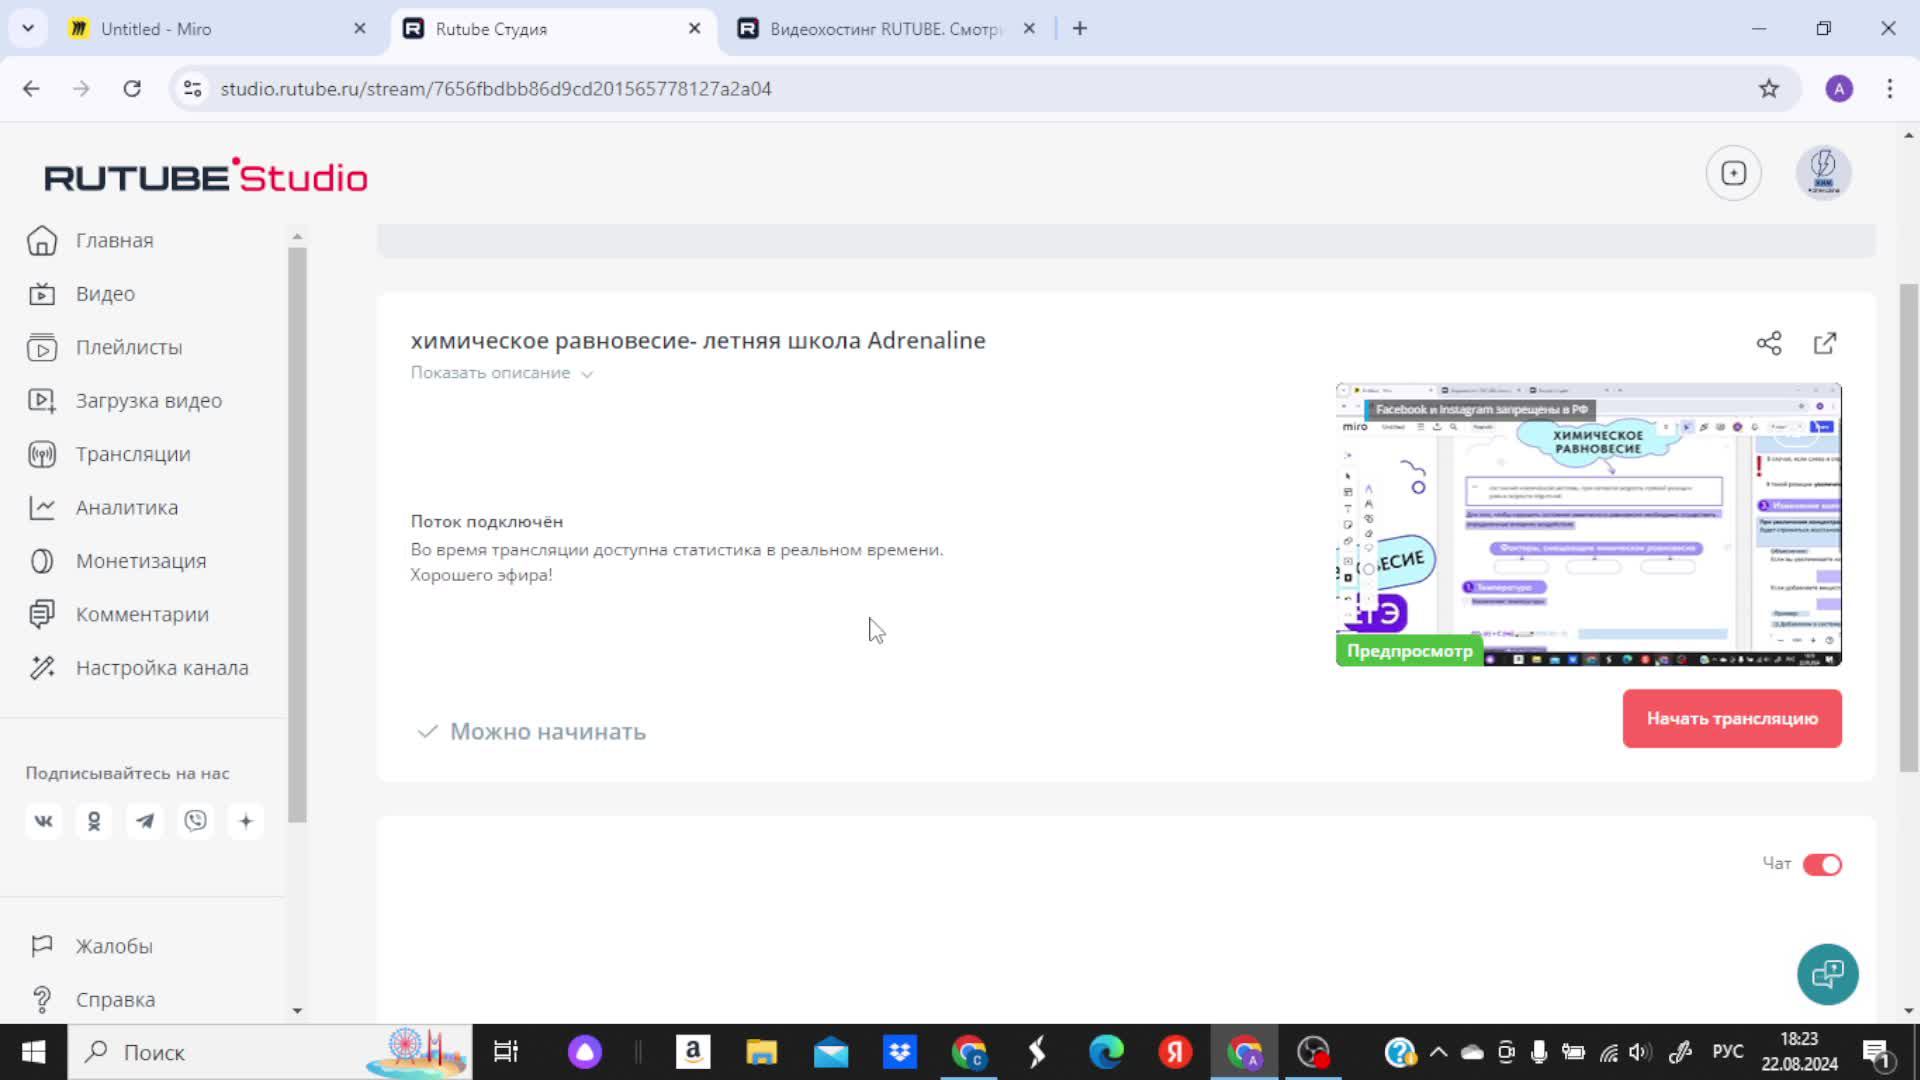Toggle the Чат switch off
This screenshot has width=1920, height=1080.
pyautogui.click(x=1822, y=864)
